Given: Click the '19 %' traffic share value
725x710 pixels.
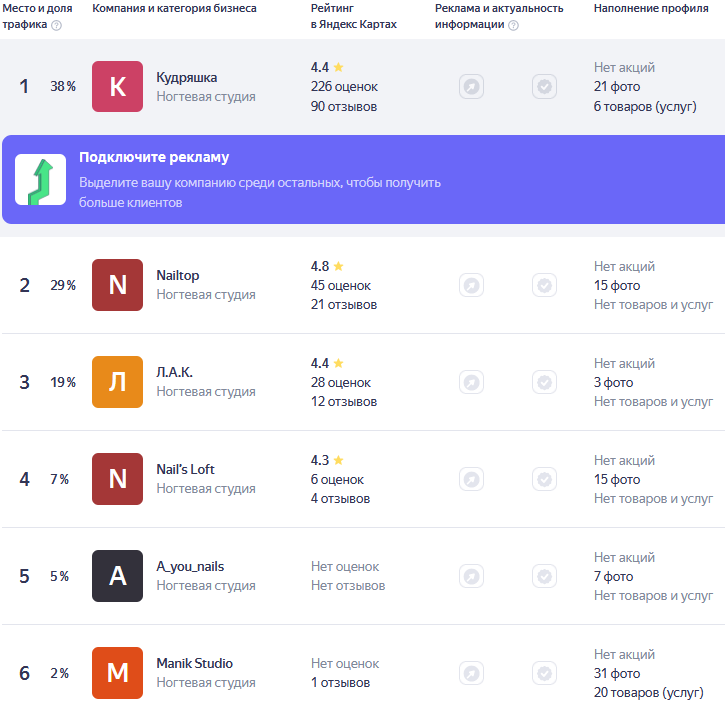Looking at the screenshot, I should coord(63,382).
